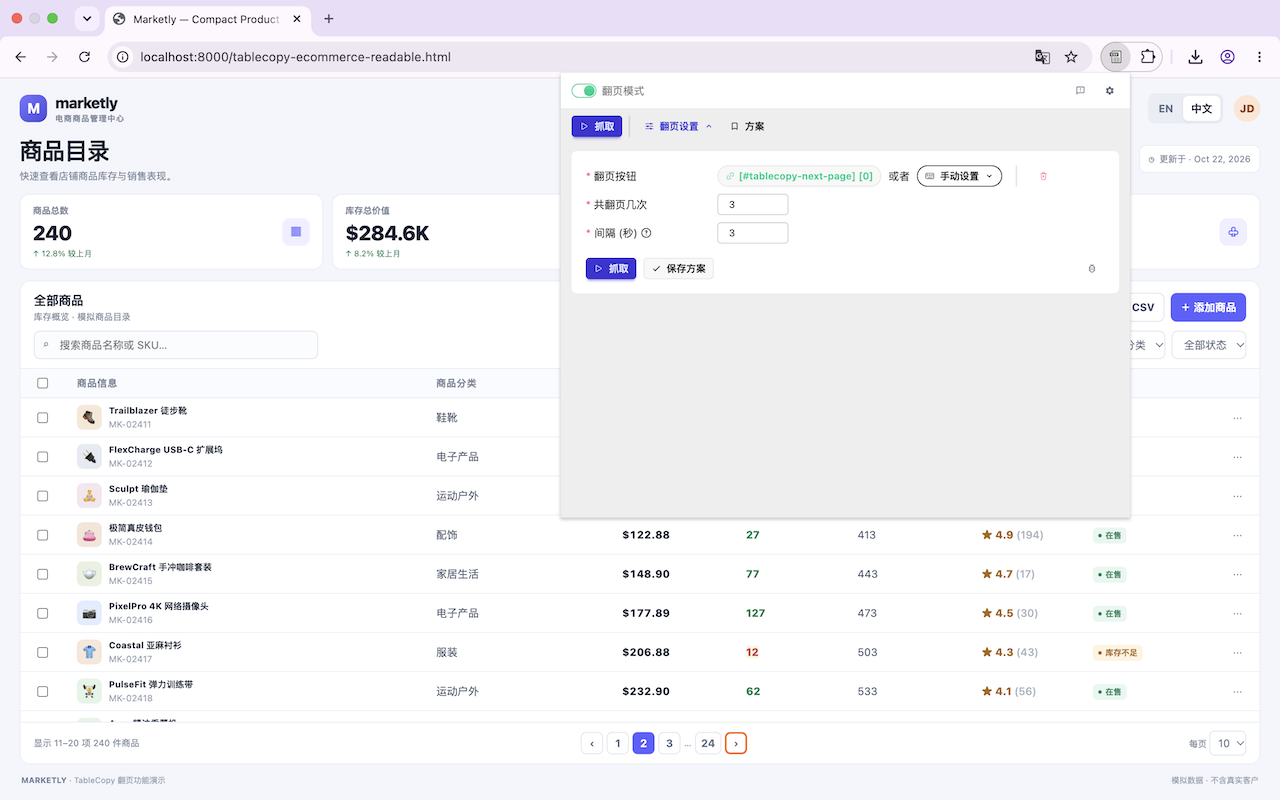
Task: Check the BrewCraft 手冲咖啡套装 row checkbox
Action: (x=42, y=574)
